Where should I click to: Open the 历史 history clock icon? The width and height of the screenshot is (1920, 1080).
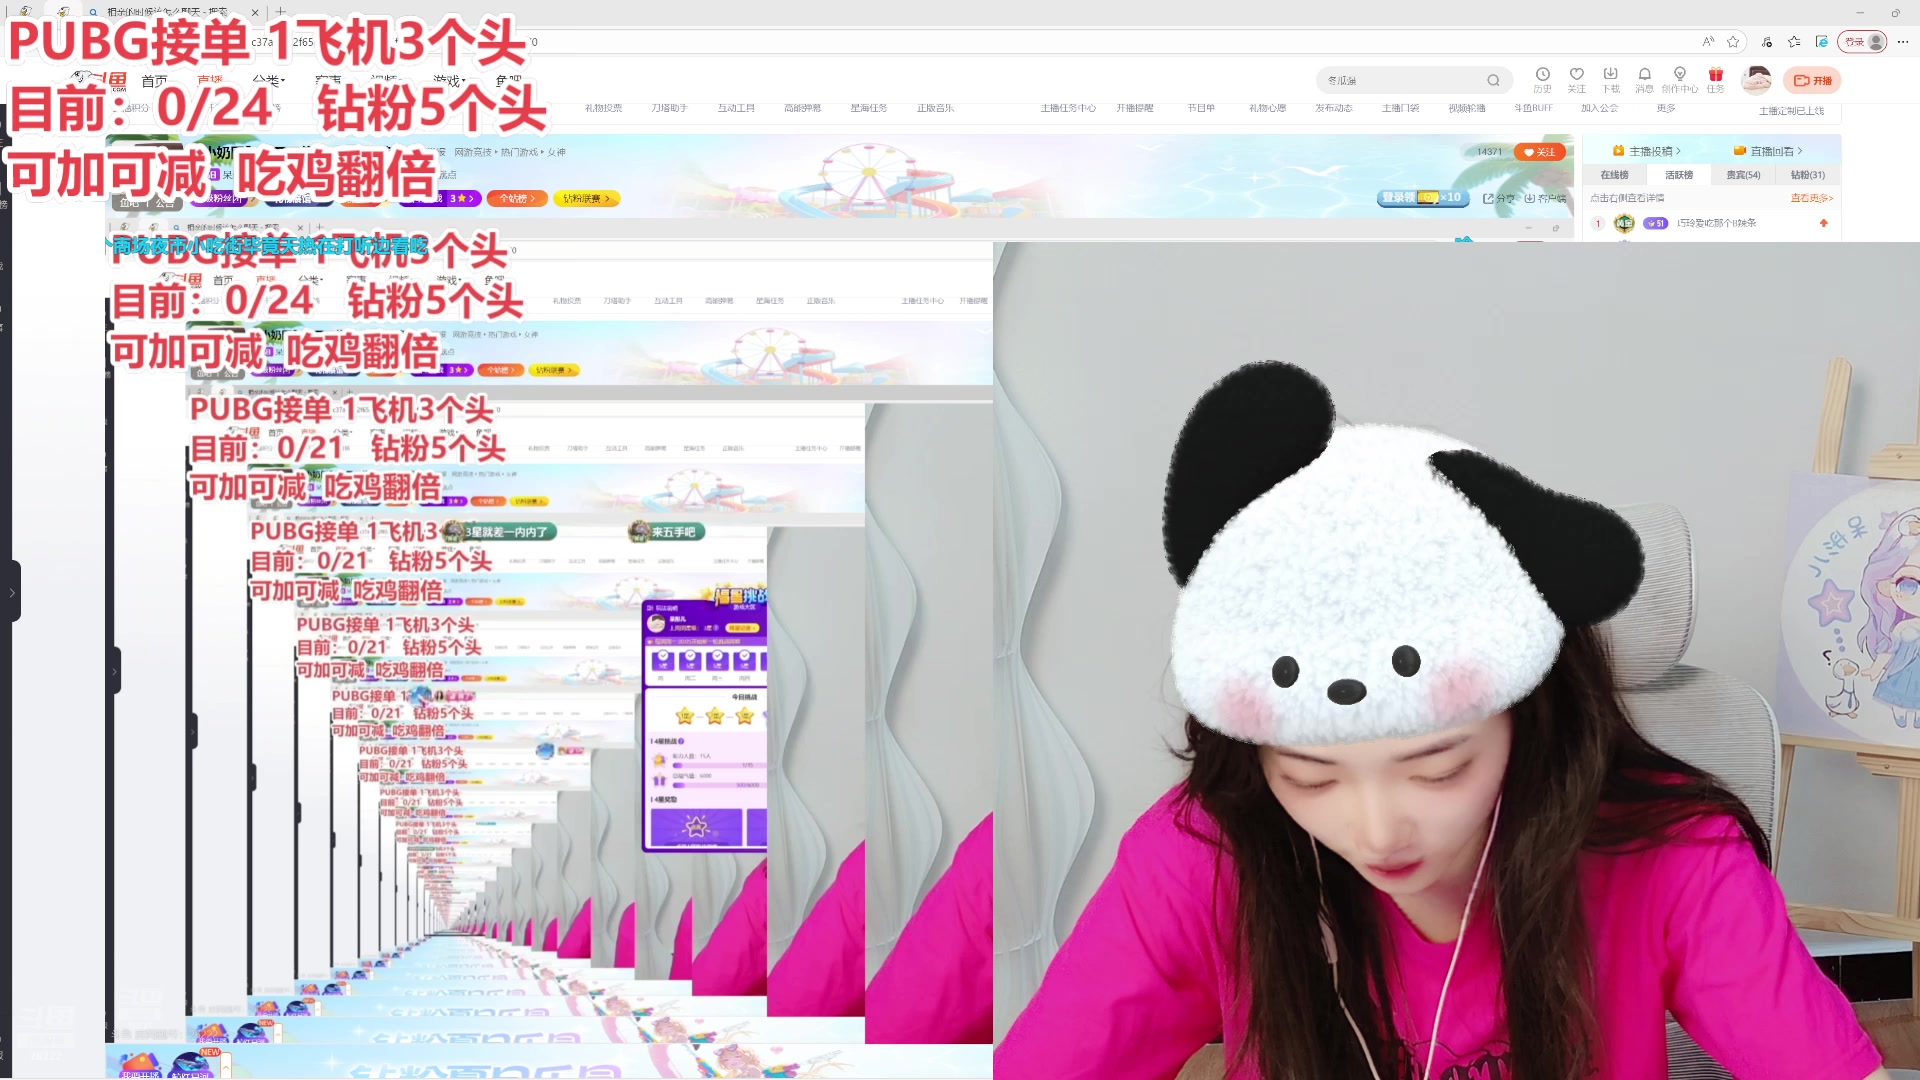[x=1543, y=75]
